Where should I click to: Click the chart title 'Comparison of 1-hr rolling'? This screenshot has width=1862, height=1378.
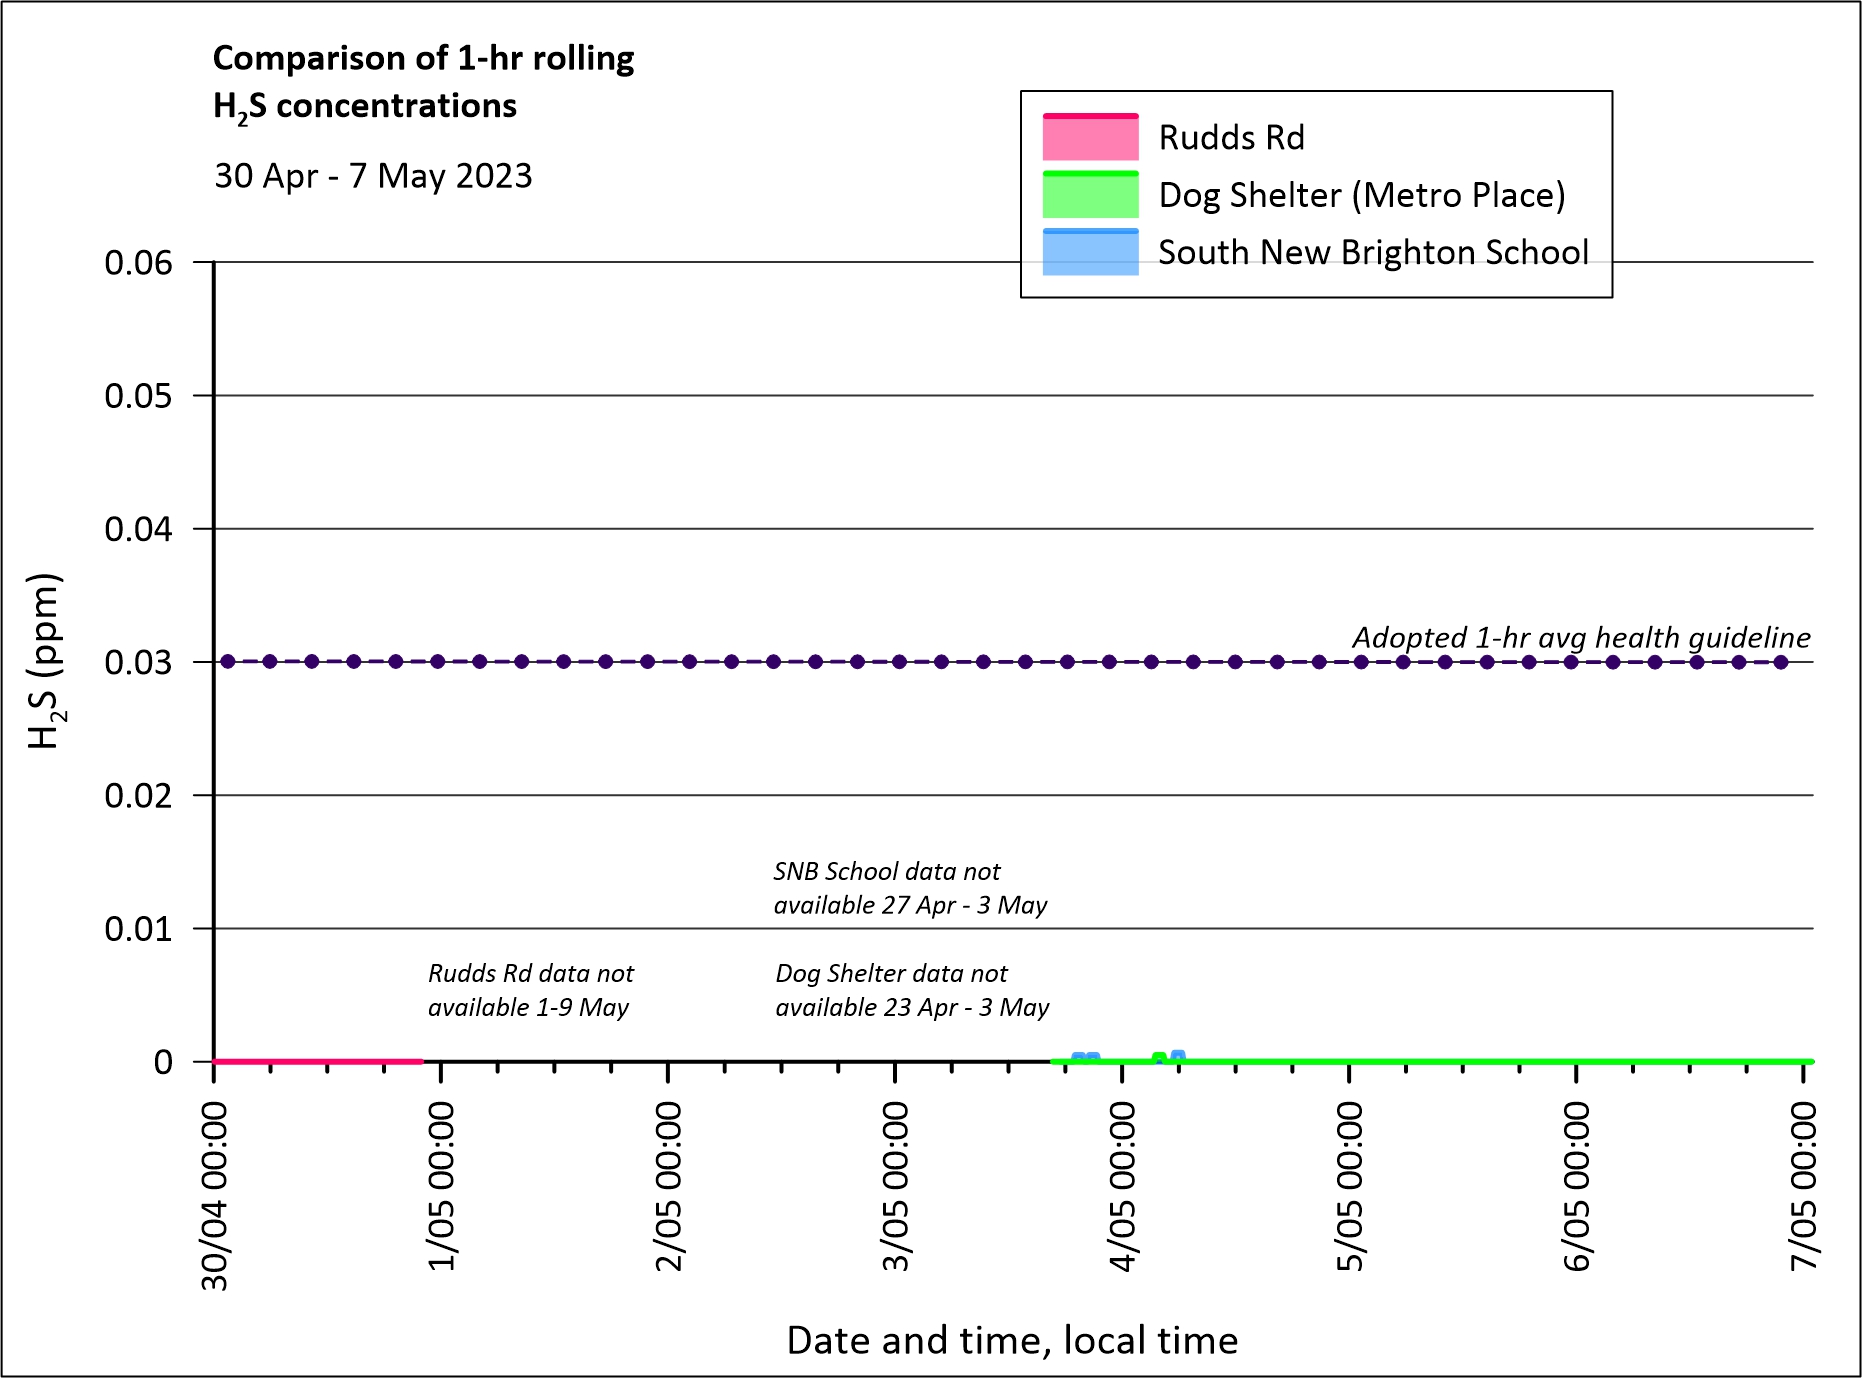(423, 59)
